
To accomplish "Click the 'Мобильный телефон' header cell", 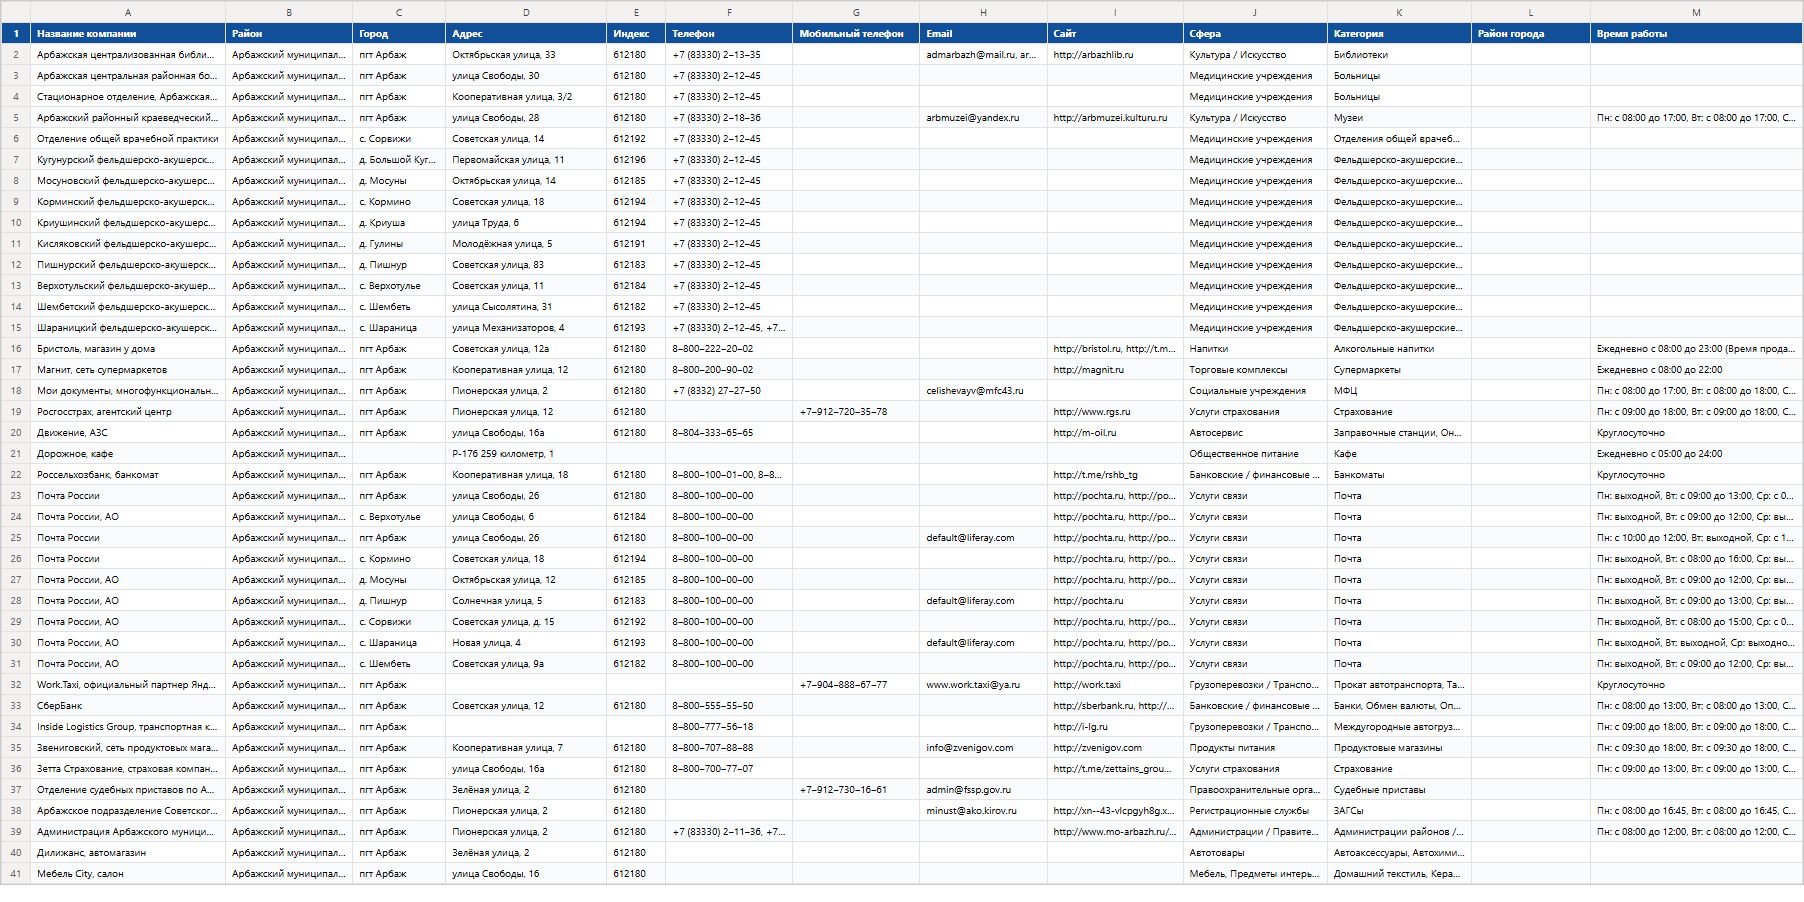I will coord(856,34).
